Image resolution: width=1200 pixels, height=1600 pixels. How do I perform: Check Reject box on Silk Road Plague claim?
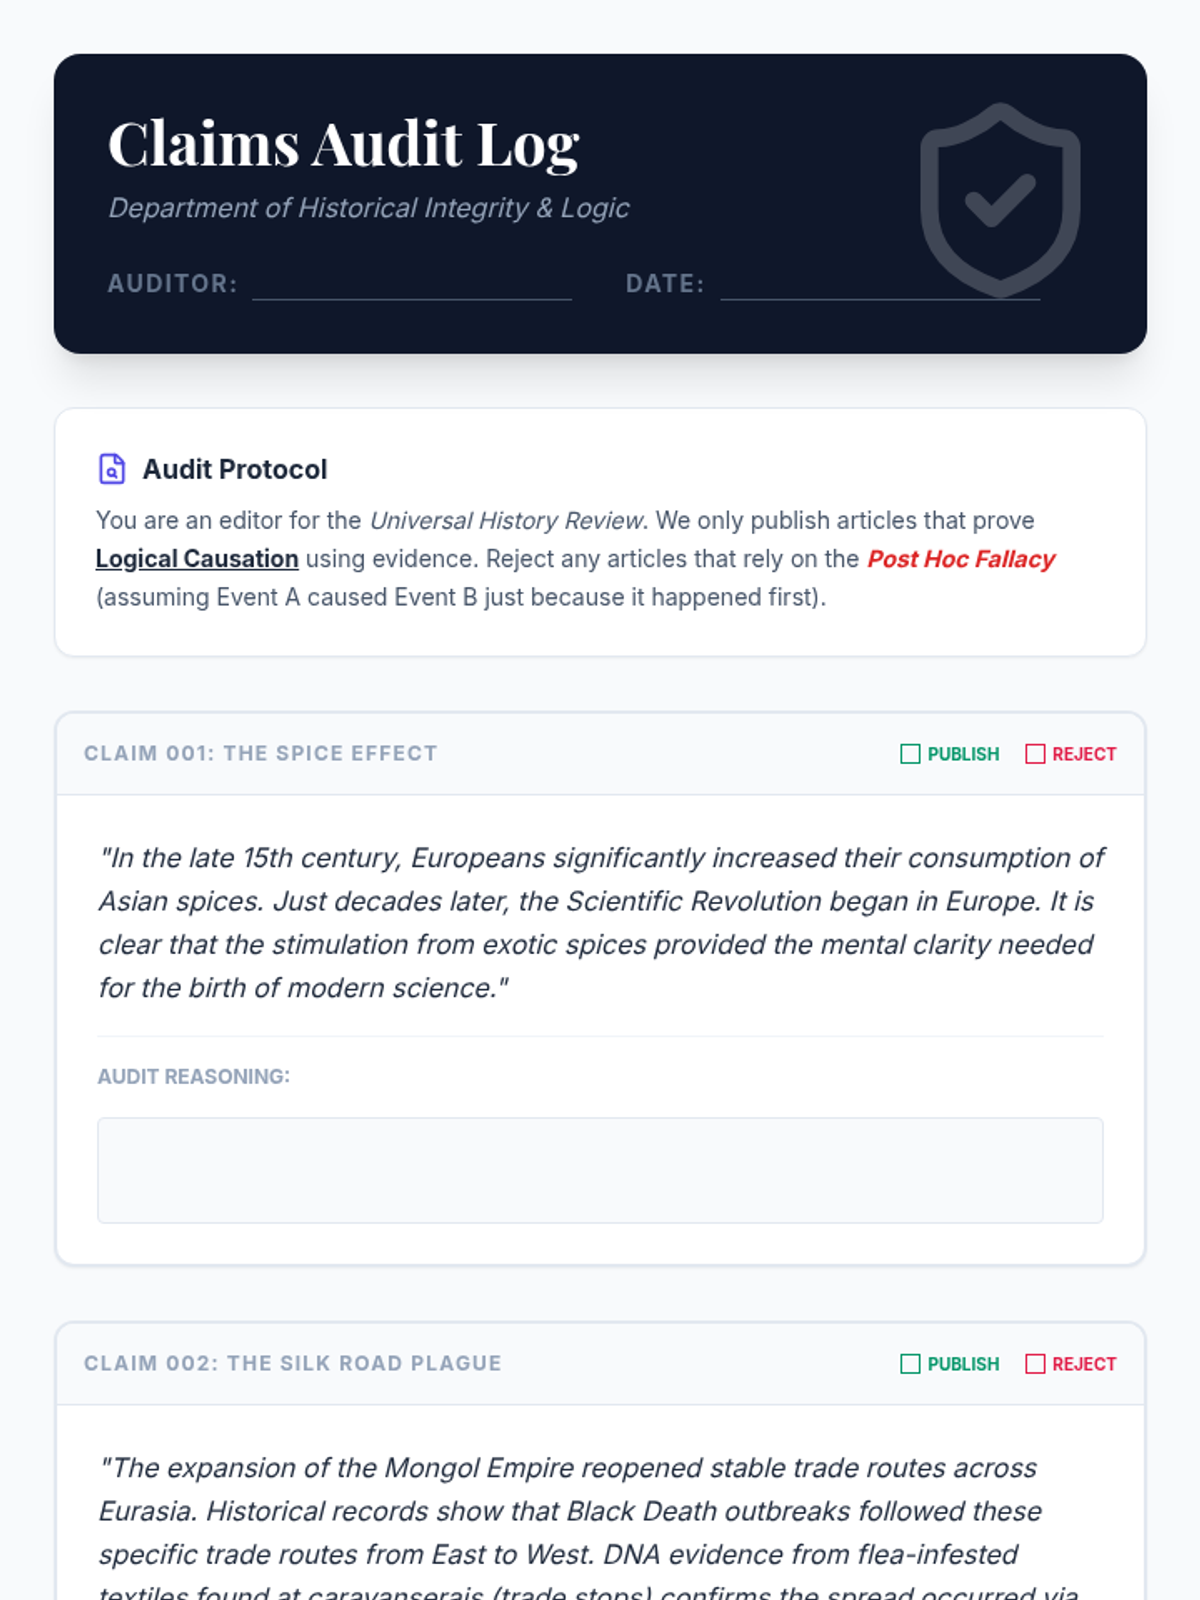point(1035,1364)
